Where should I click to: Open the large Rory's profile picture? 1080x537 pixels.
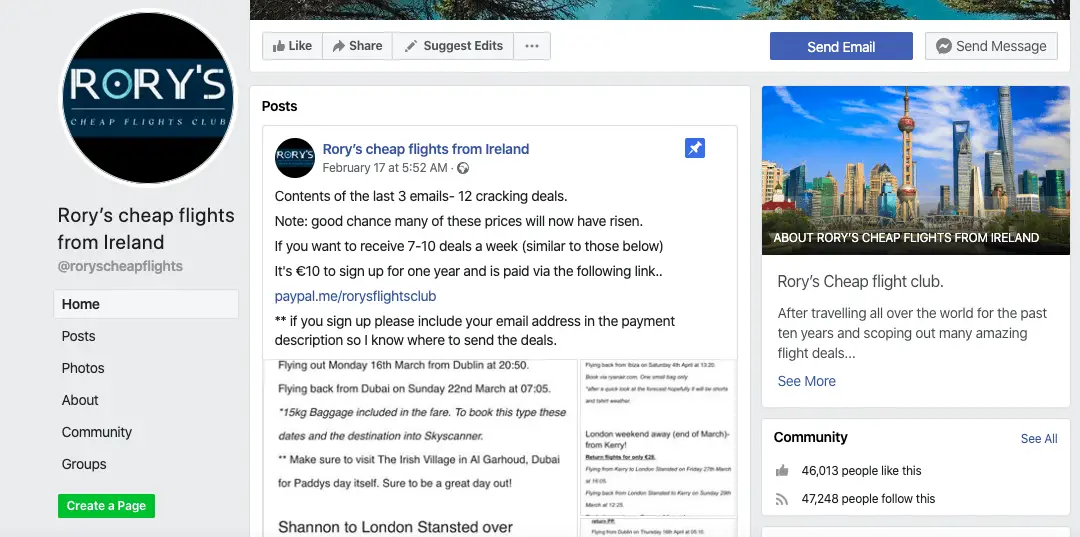[147, 97]
